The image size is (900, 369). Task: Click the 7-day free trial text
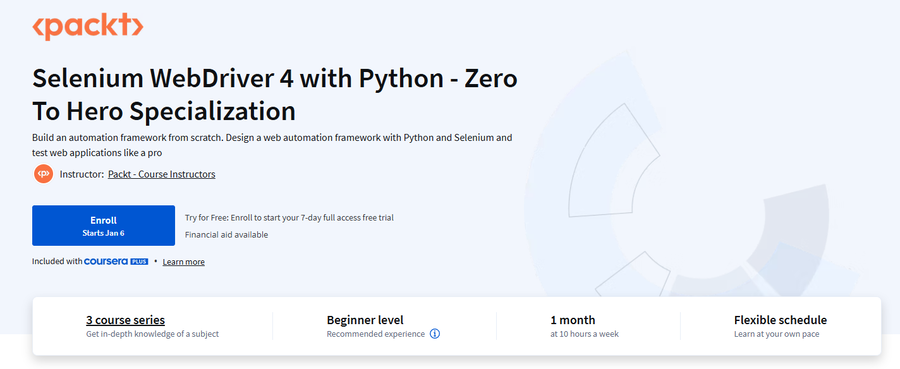click(289, 218)
